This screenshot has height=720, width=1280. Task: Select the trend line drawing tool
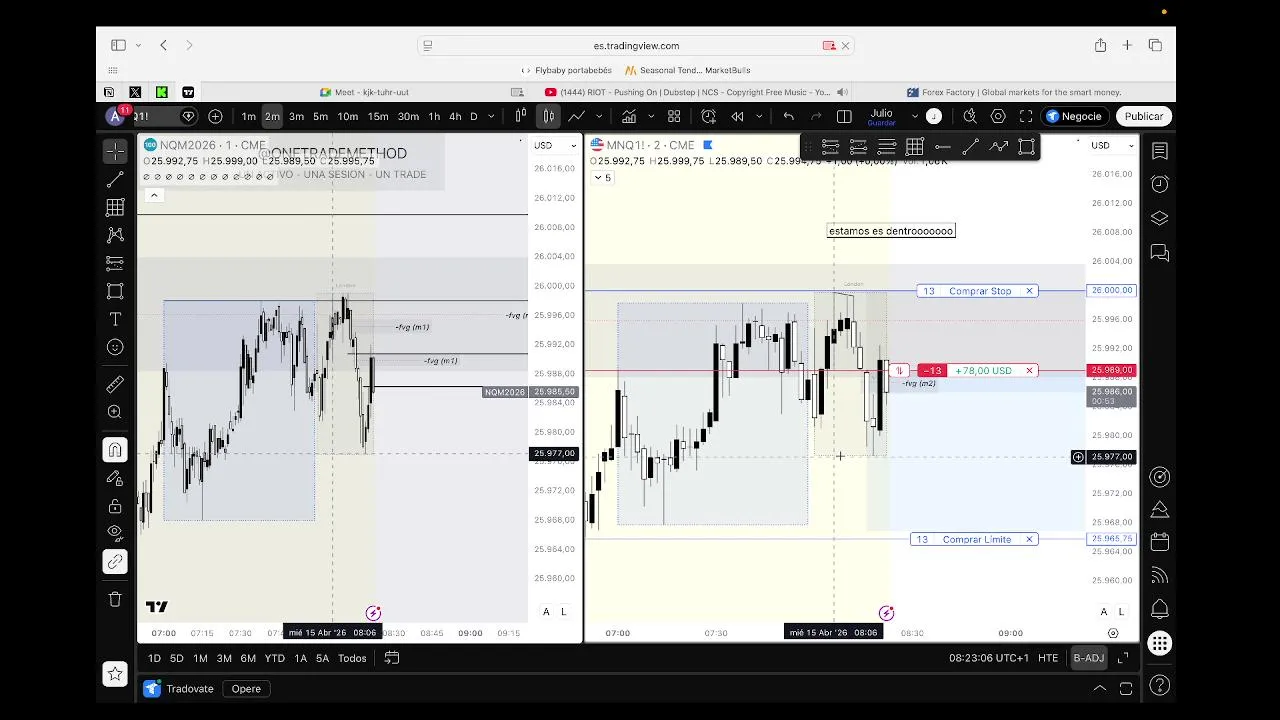(x=115, y=180)
